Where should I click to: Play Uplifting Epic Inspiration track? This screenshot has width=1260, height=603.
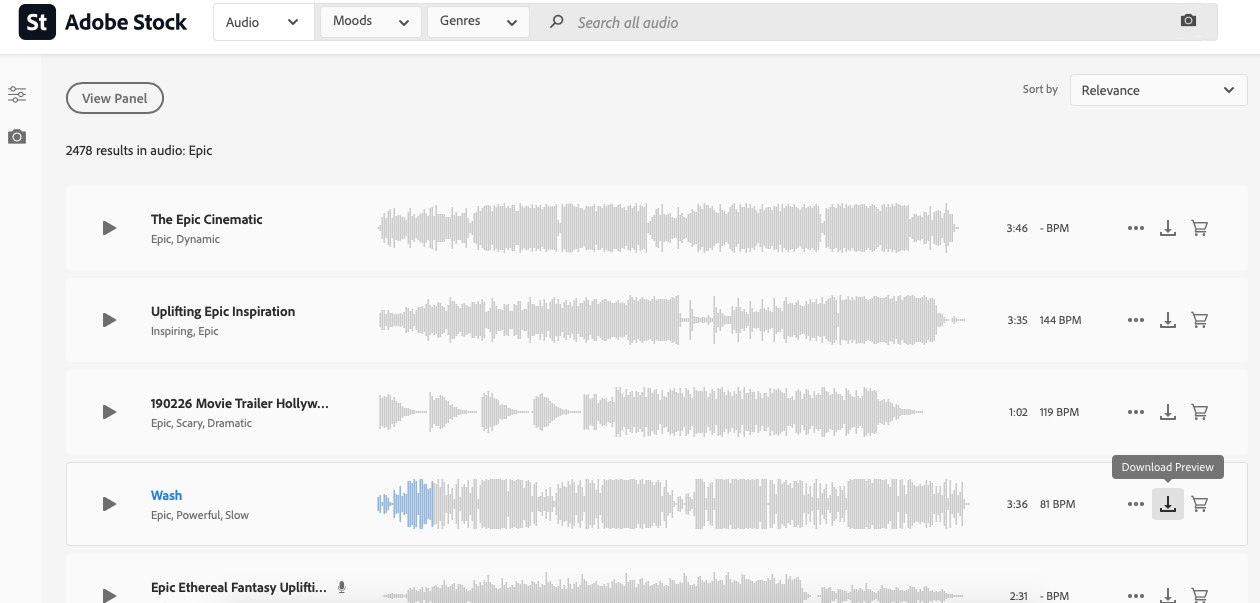pyautogui.click(x=109, y=320)
